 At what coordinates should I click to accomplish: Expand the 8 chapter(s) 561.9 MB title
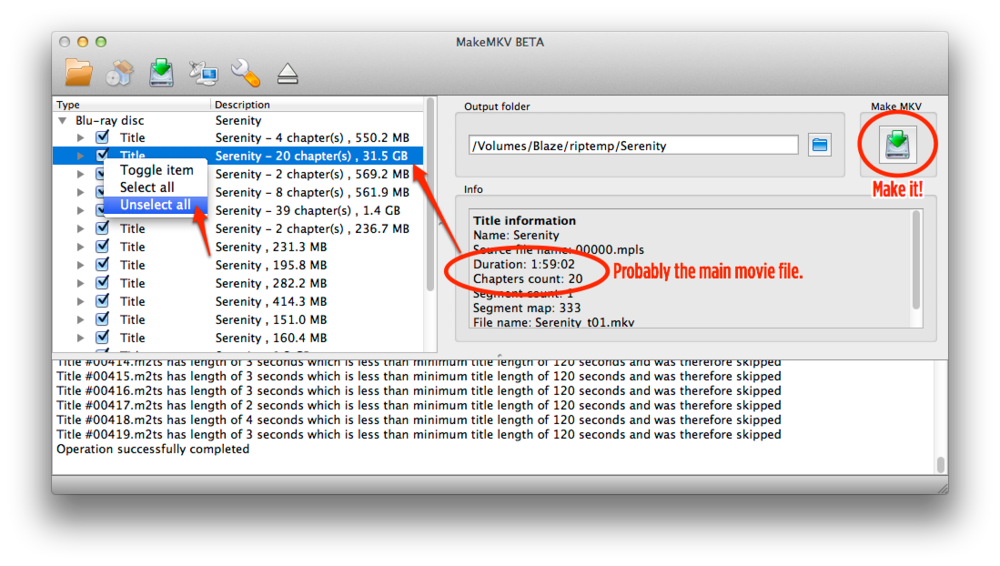[80, 192]
